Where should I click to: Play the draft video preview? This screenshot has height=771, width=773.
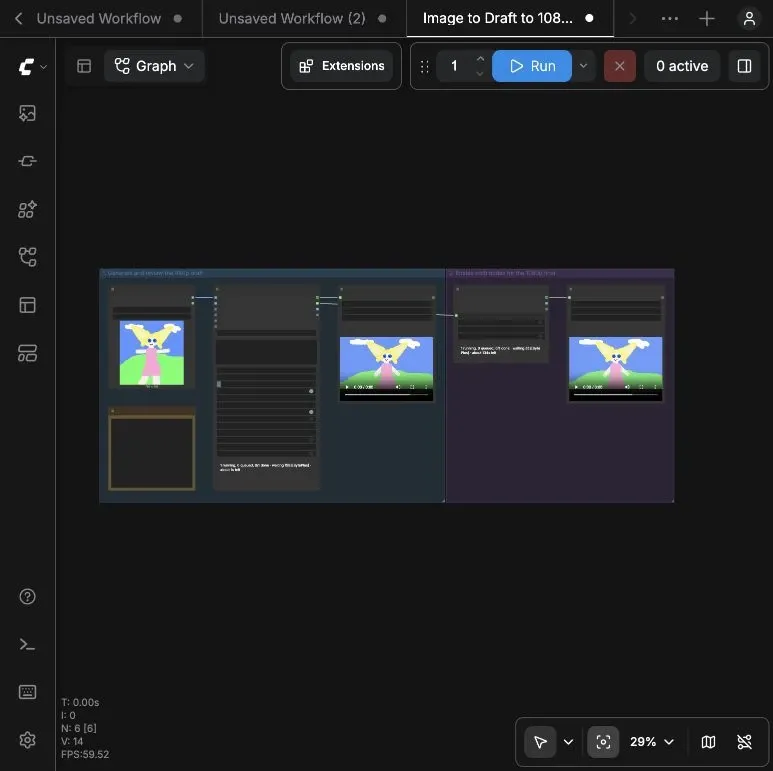347,387
